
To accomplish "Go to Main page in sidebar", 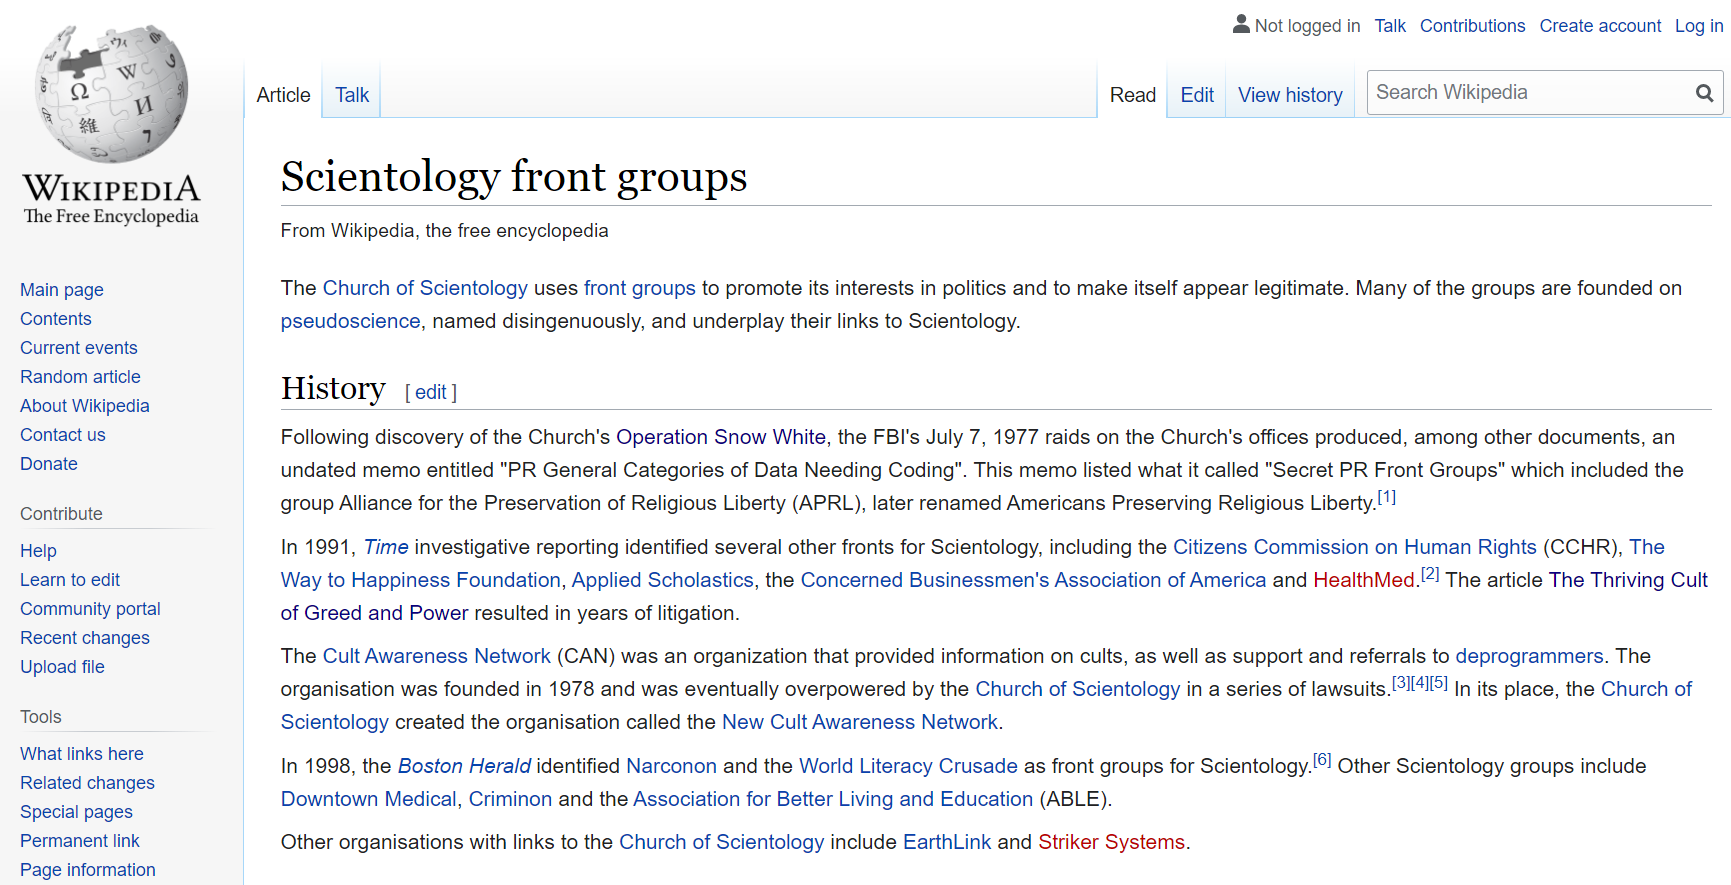I will [x=62, y=290].
